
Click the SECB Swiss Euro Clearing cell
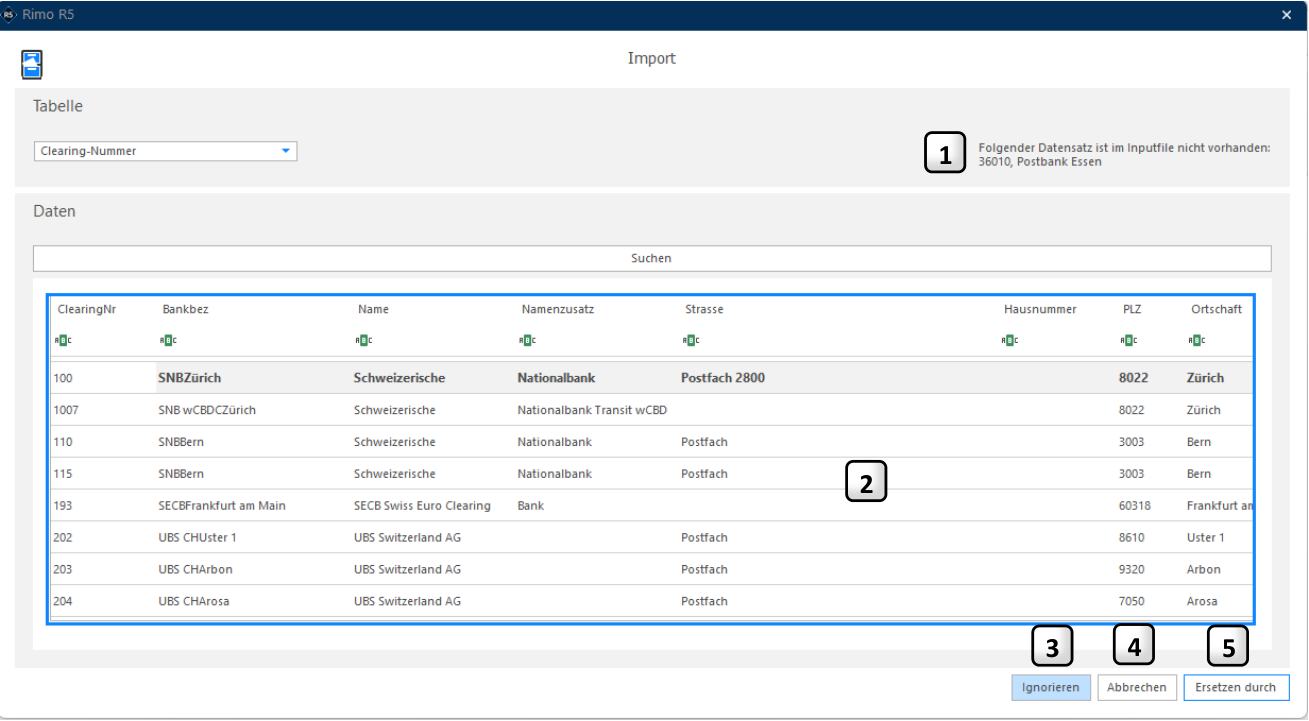(x=422, y=506)
